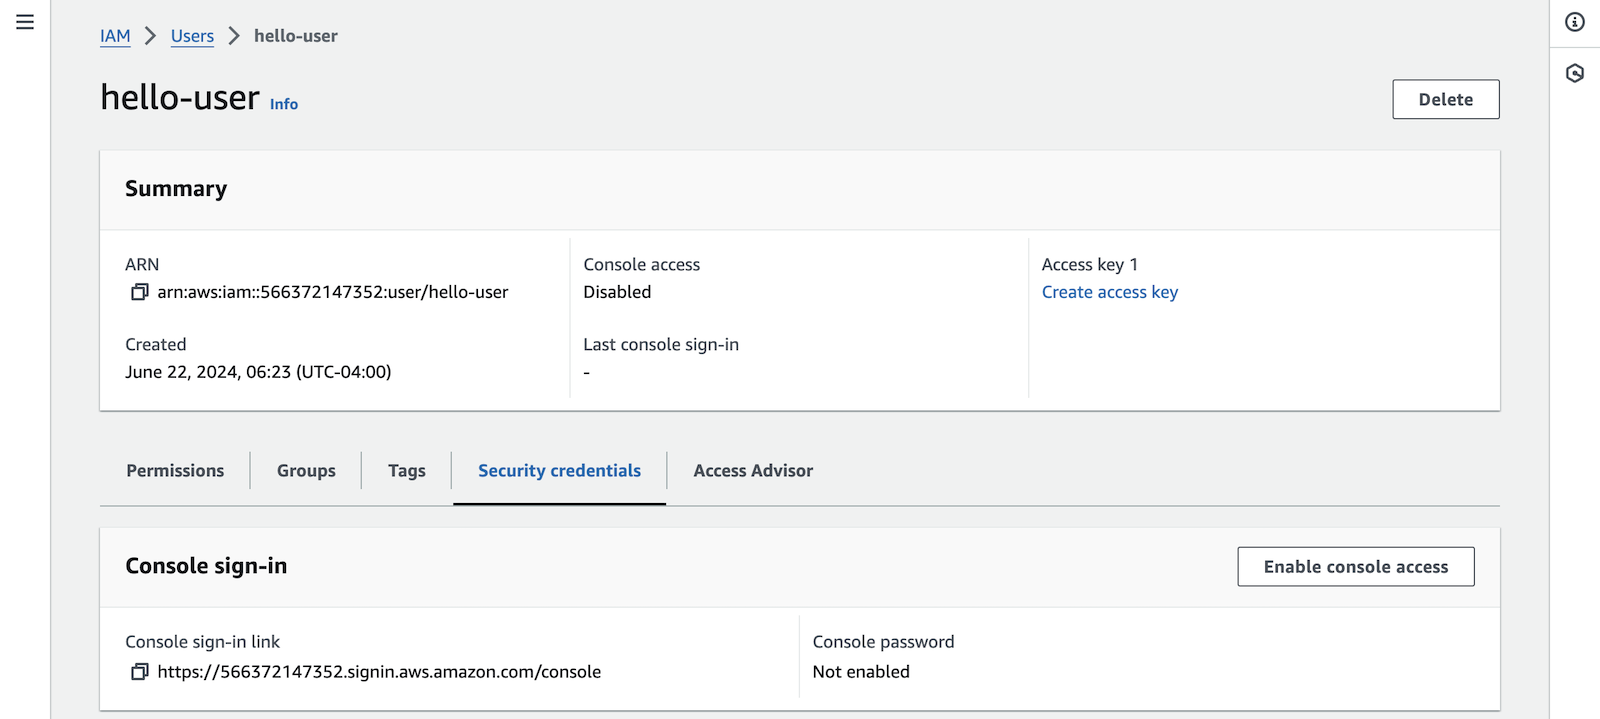Open the Users breadcrumb link

point(192,36)
